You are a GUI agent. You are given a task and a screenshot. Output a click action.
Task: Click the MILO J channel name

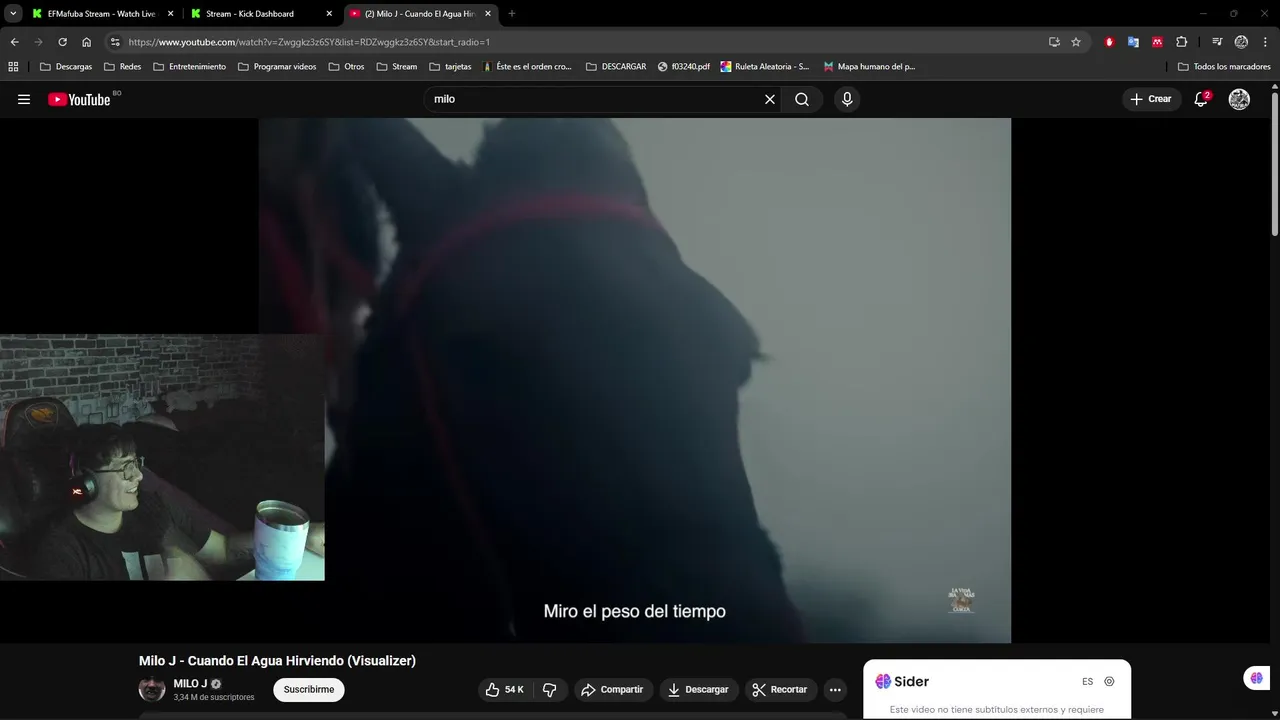(x=190, y=684)
